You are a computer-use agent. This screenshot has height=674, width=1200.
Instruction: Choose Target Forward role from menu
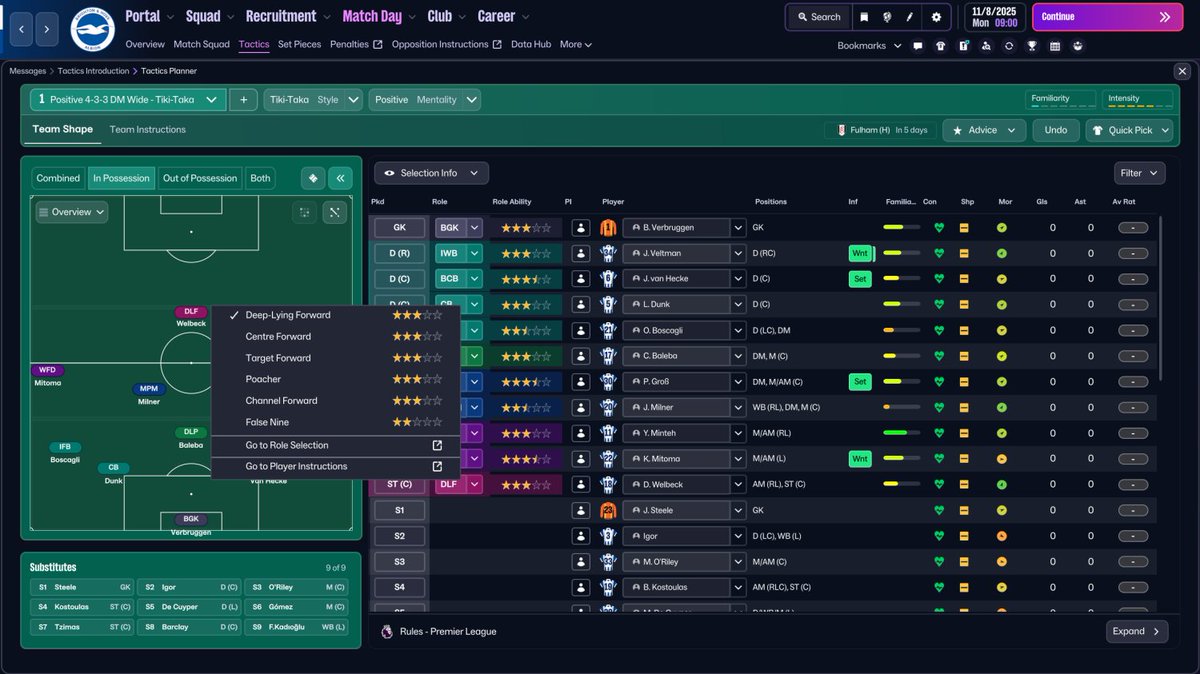[335, 358]
